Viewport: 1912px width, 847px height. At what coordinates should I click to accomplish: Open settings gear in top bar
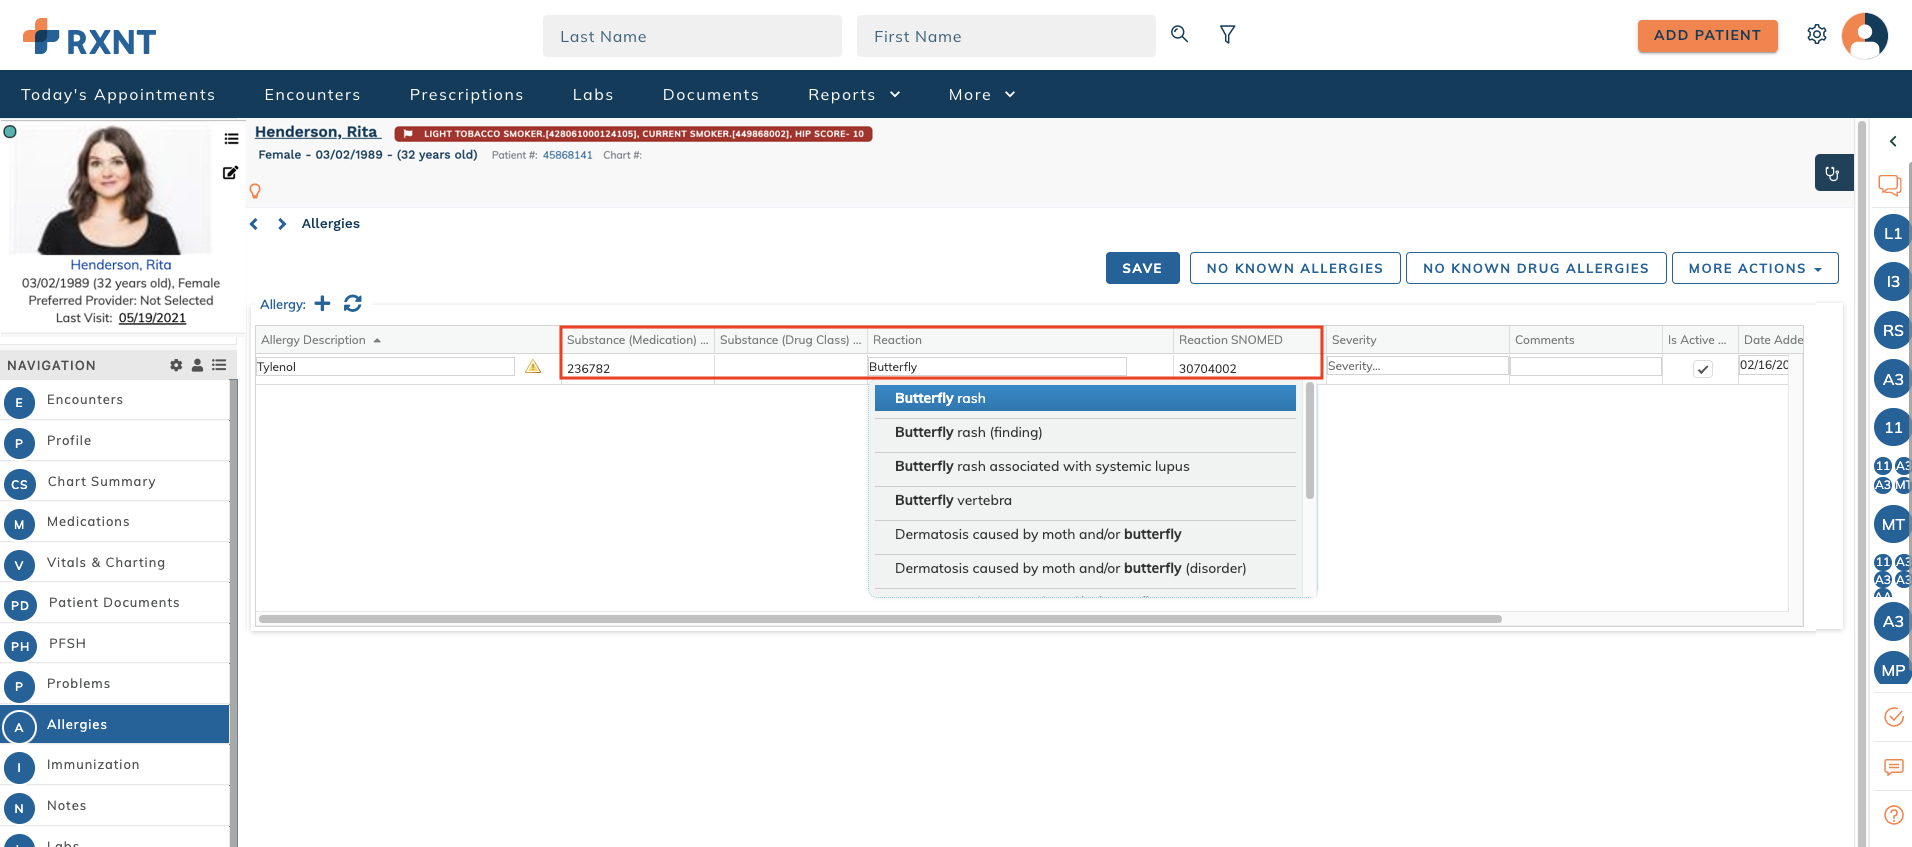click(x=1817, y=35)
